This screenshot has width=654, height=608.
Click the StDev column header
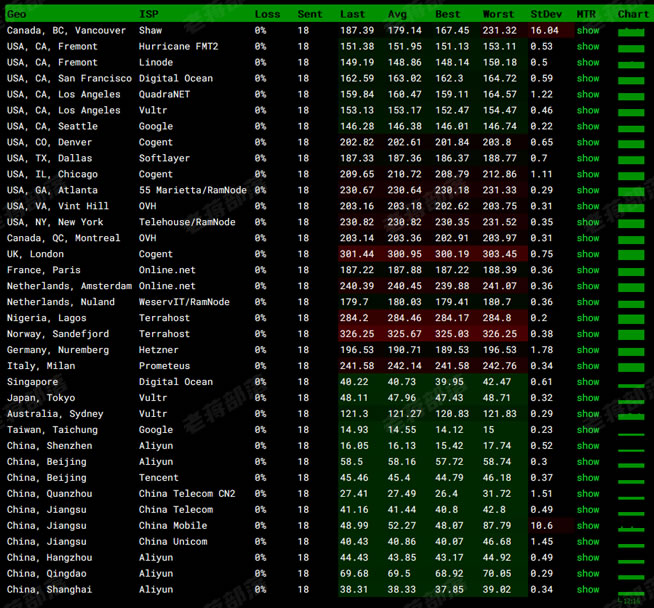tap(546, 14)
